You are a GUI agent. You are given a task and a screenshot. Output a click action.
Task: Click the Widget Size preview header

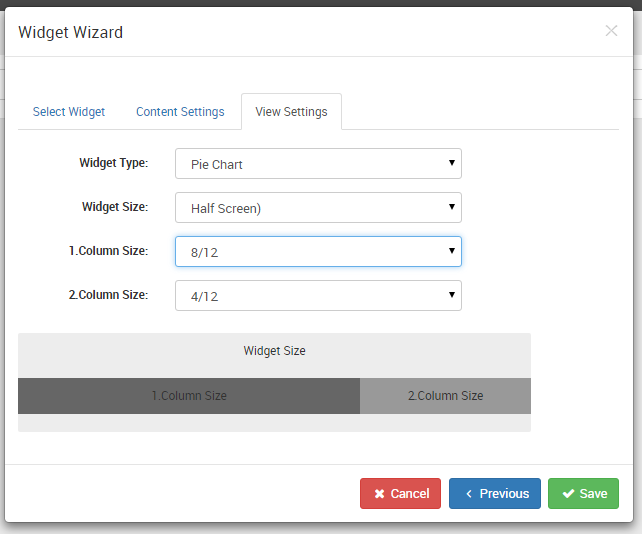tap(274, 351)
